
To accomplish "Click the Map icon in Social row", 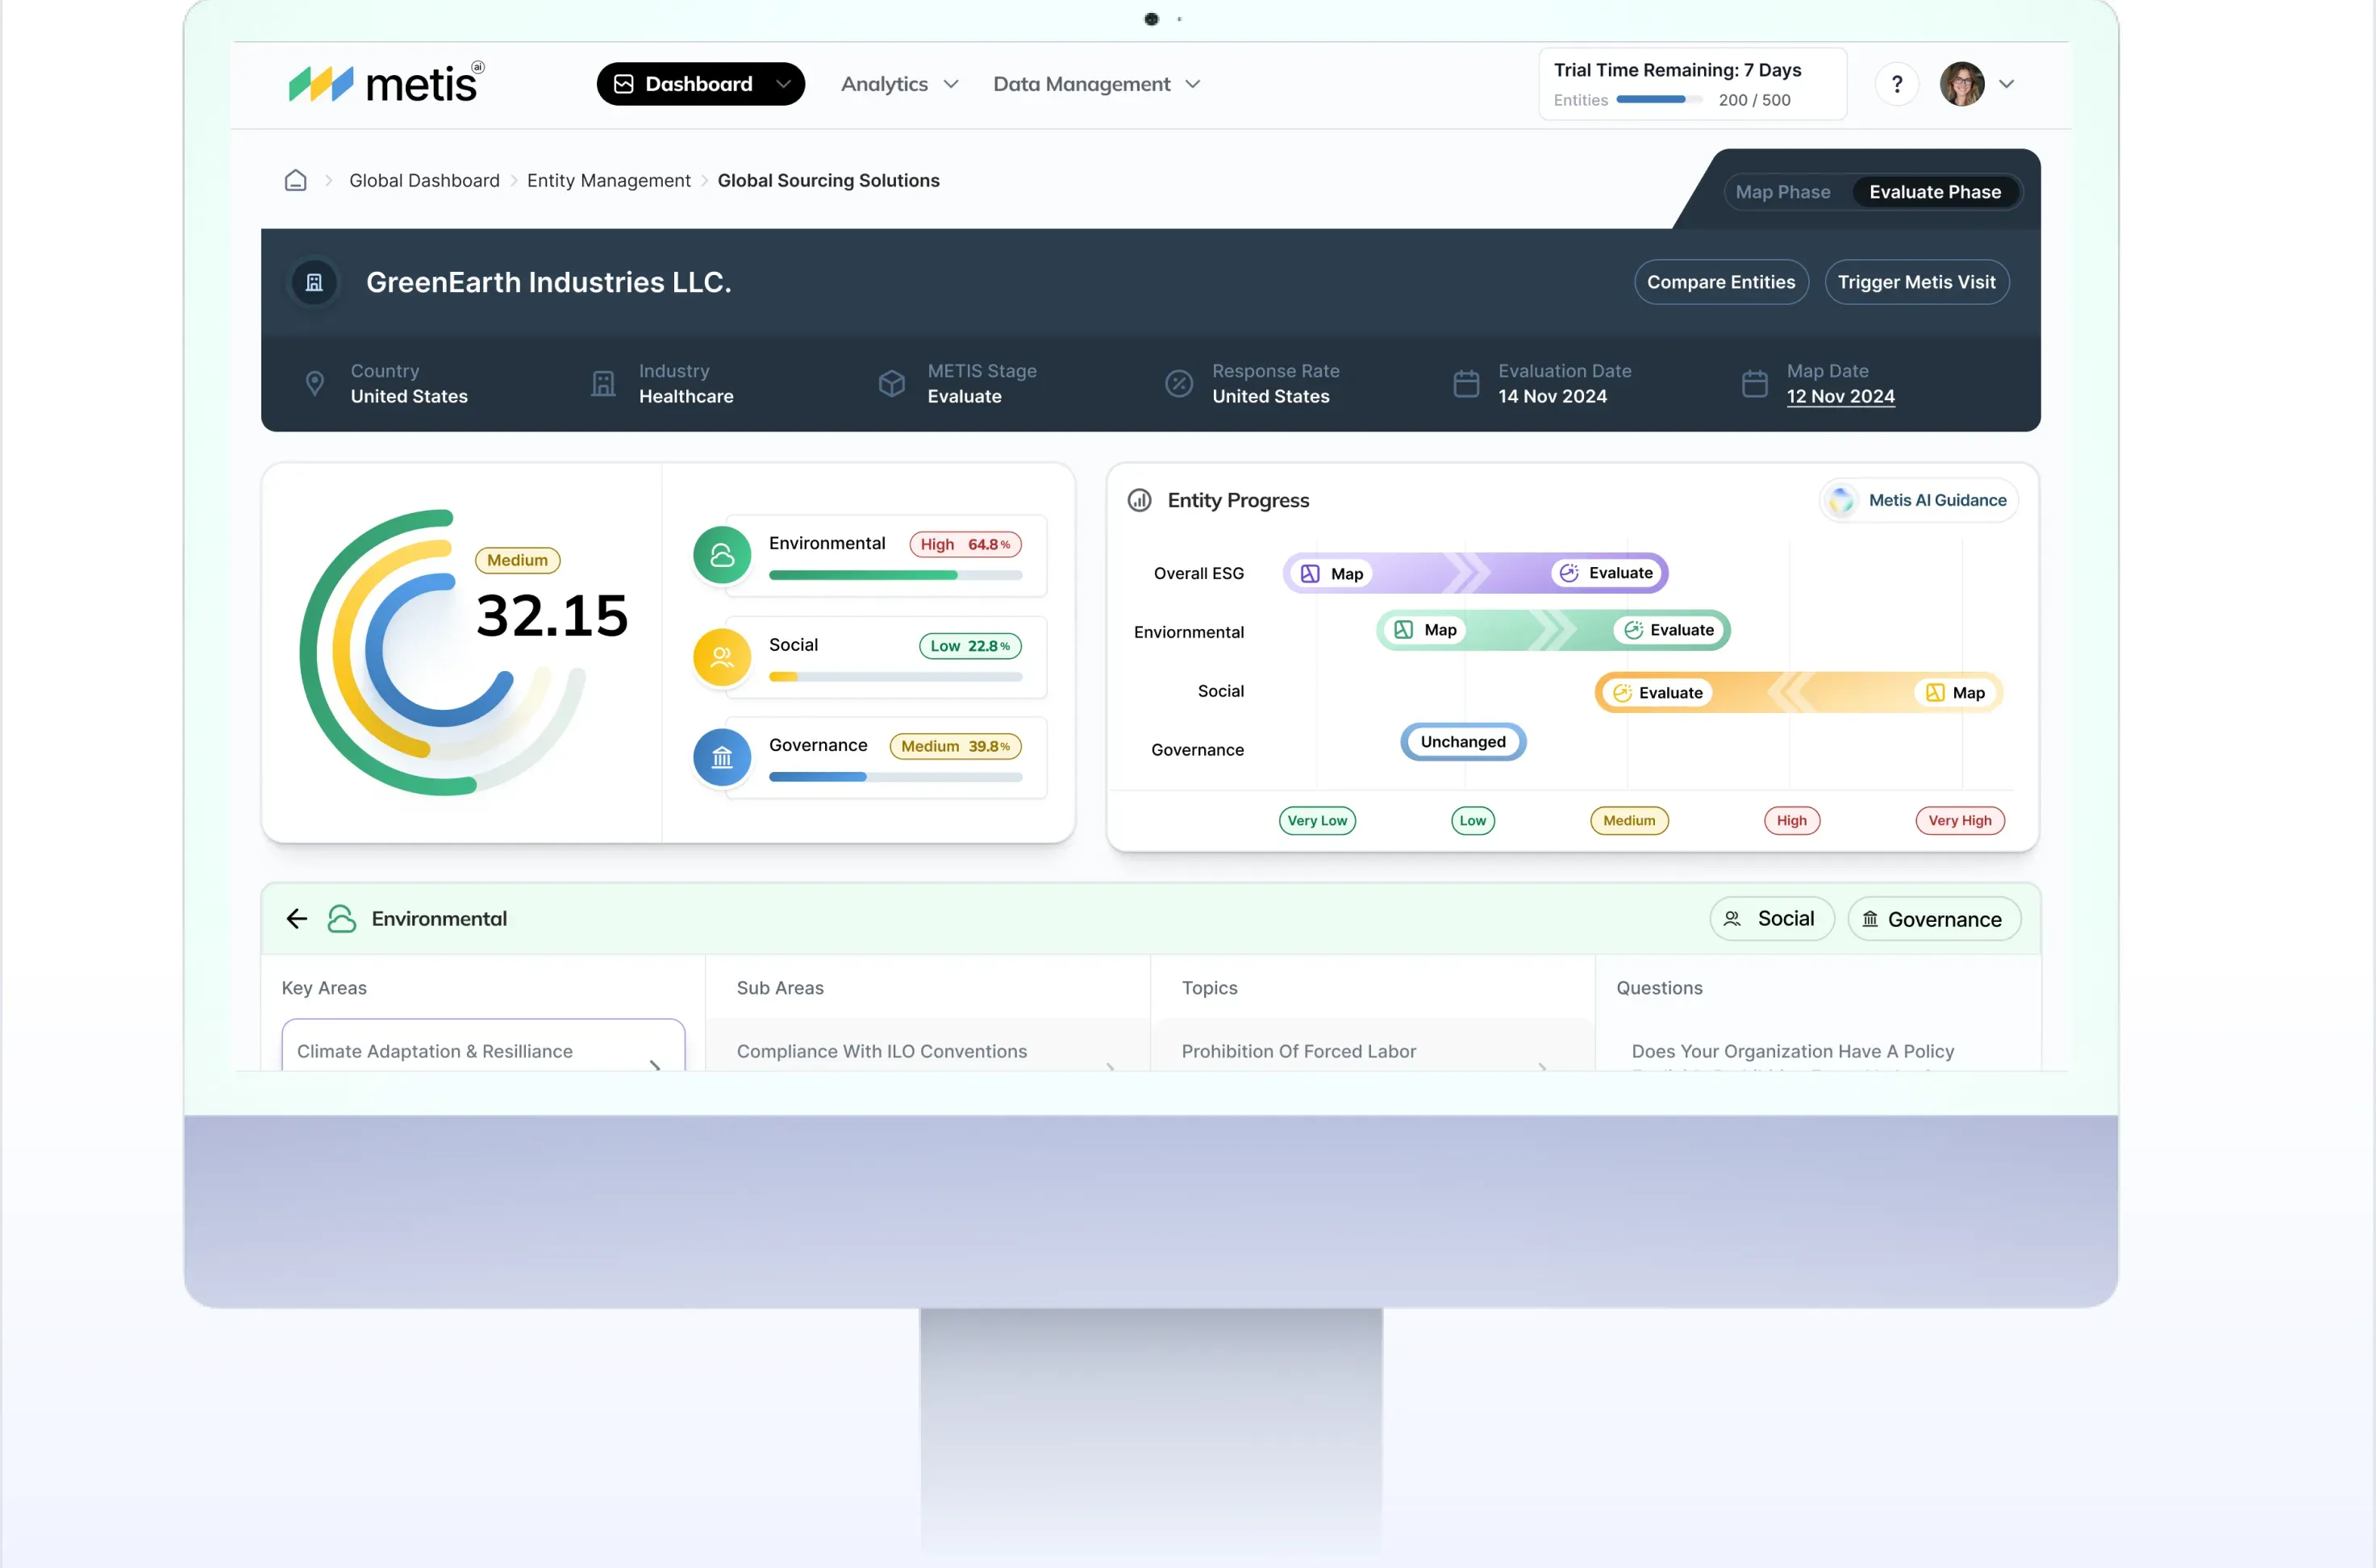I will coord(1935,693).
